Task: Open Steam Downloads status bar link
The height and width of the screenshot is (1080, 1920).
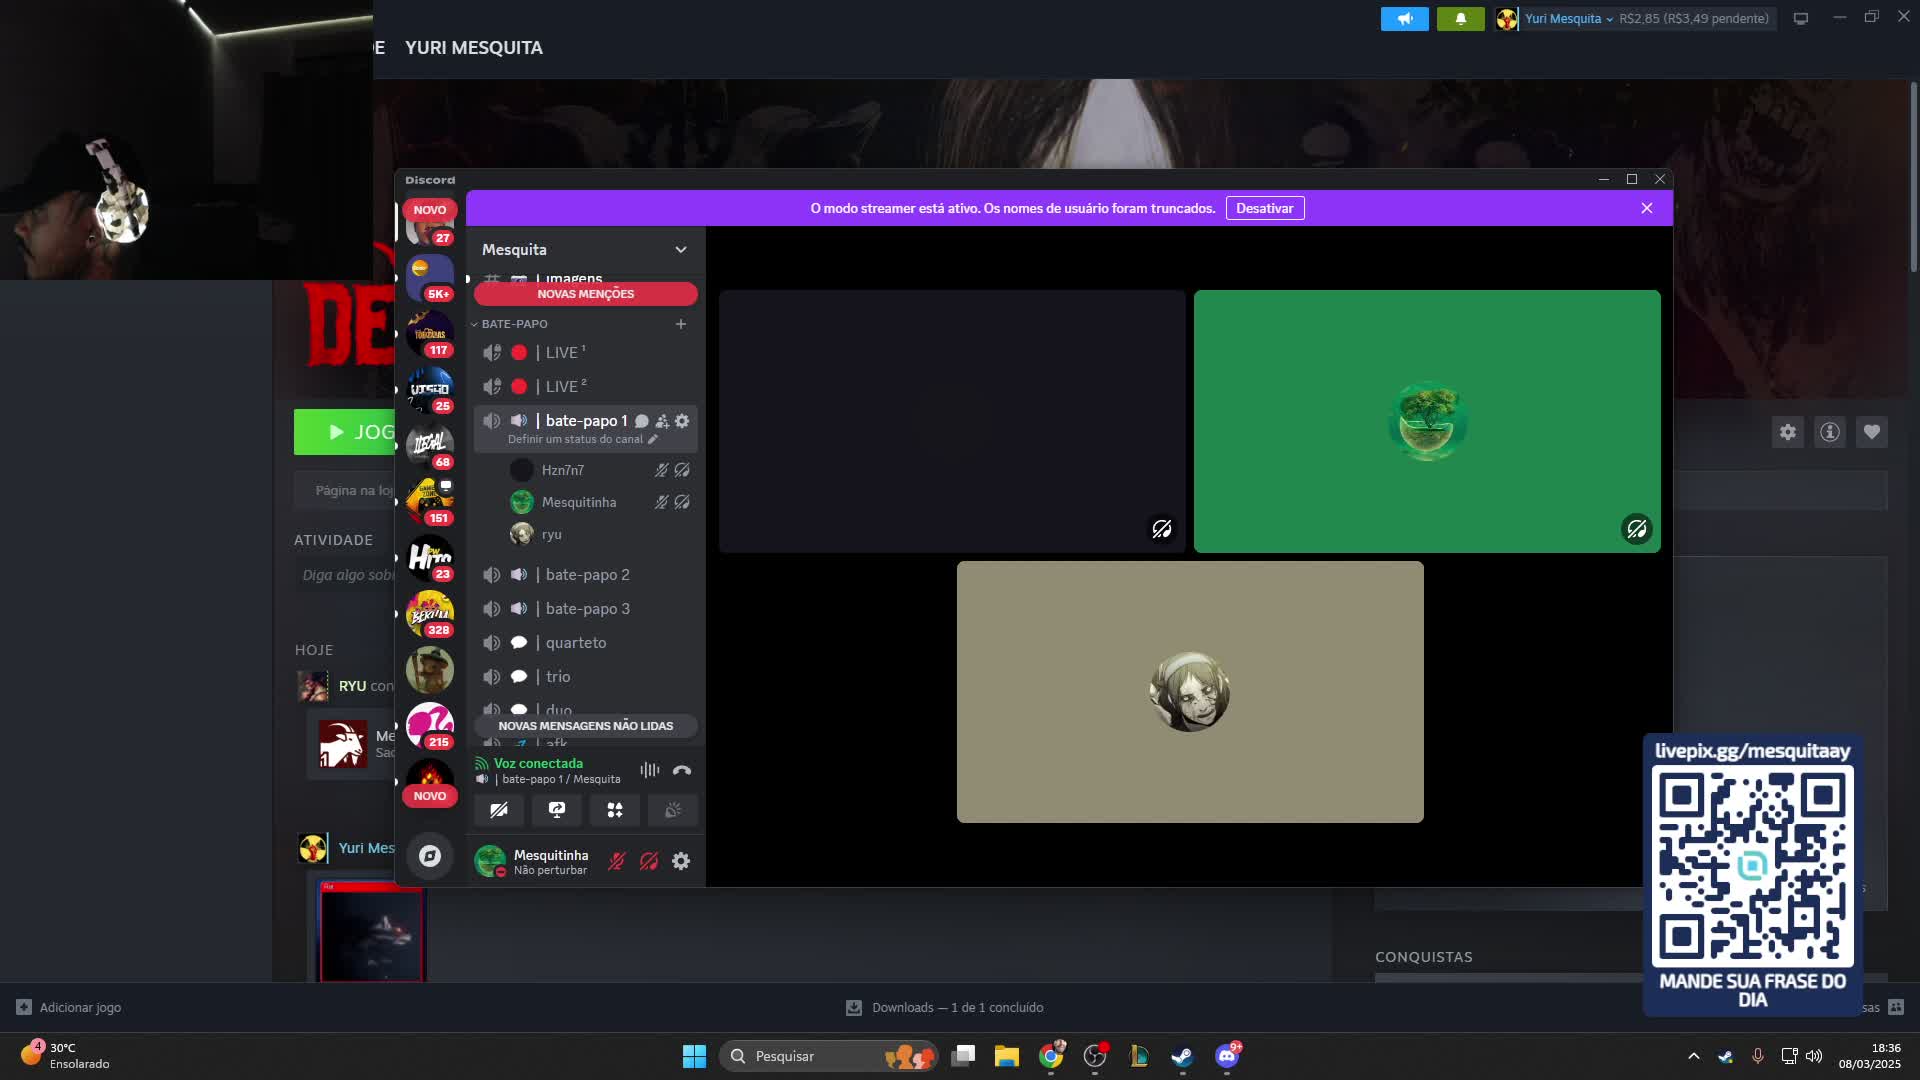Action: click(x=945, y=1007)
